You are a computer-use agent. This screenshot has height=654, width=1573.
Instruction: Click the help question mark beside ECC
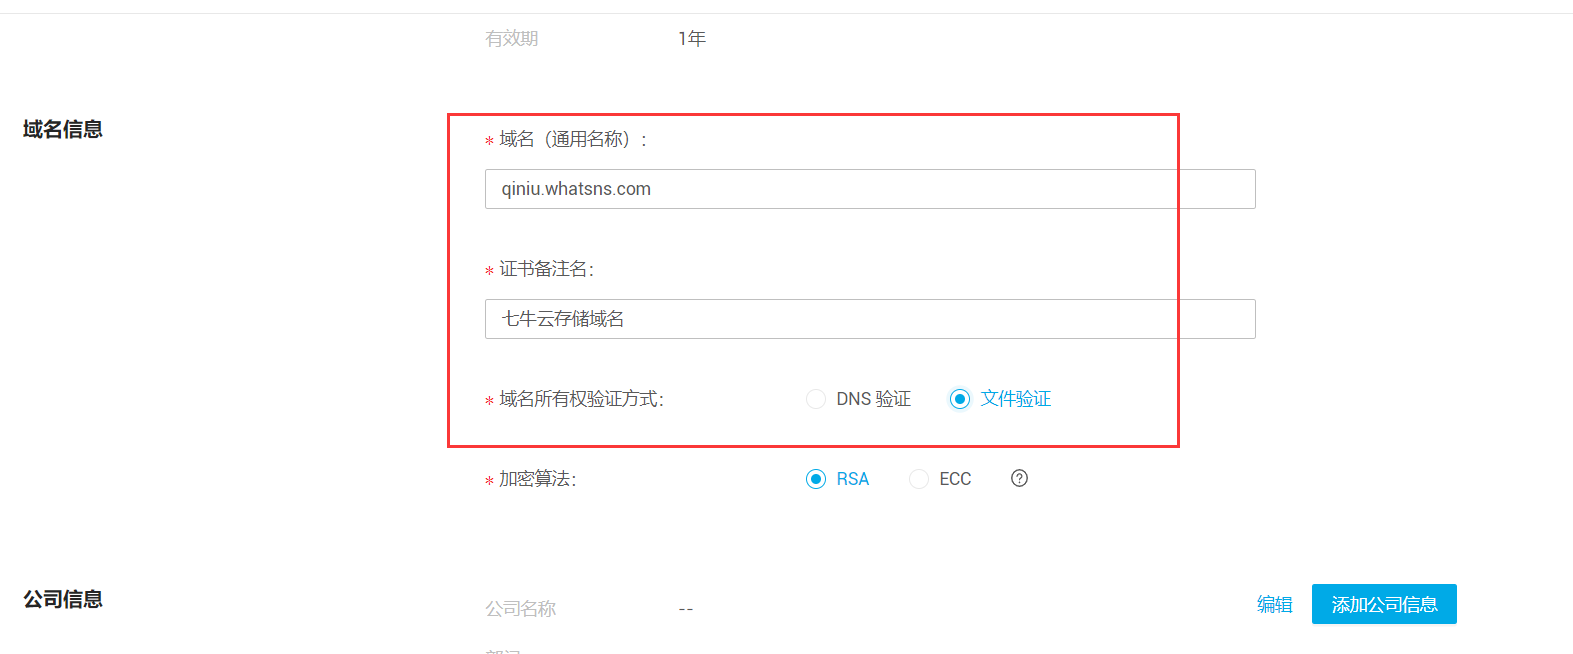[1019, 478]
